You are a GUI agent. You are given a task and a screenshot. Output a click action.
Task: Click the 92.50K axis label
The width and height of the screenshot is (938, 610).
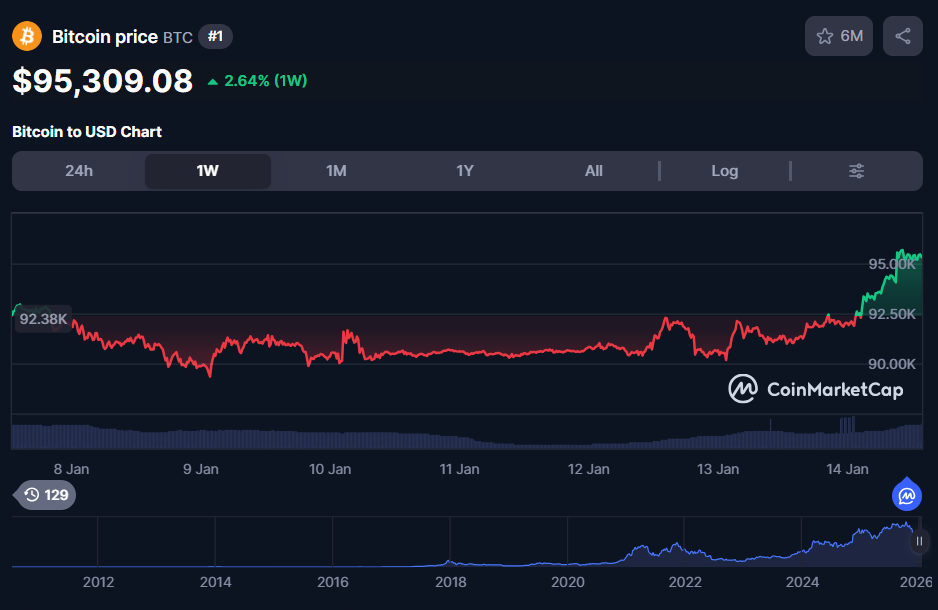pos(892,314)
